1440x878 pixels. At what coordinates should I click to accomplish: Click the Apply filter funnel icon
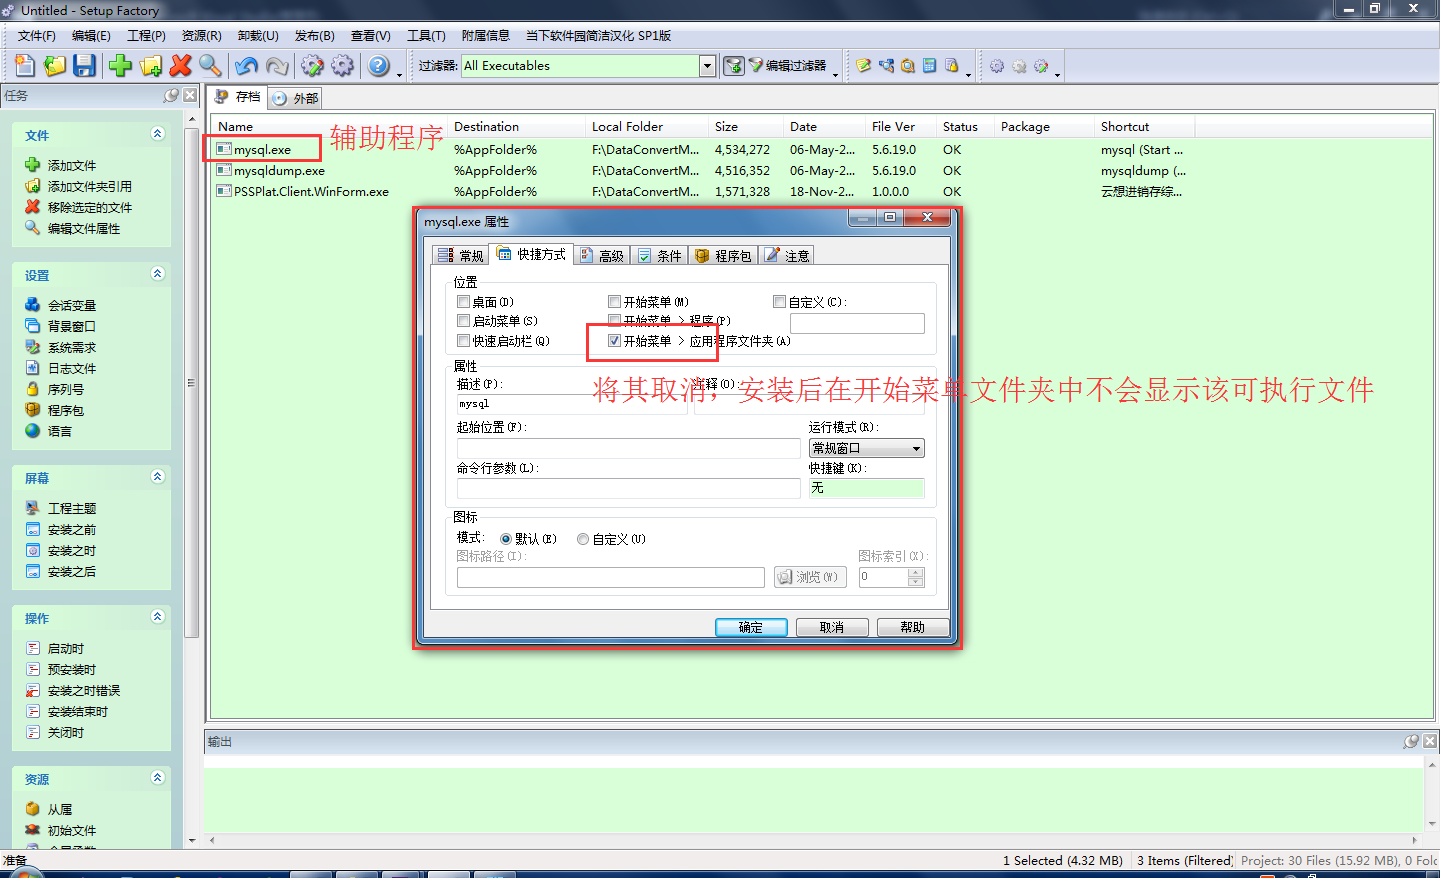pos(734,66)
